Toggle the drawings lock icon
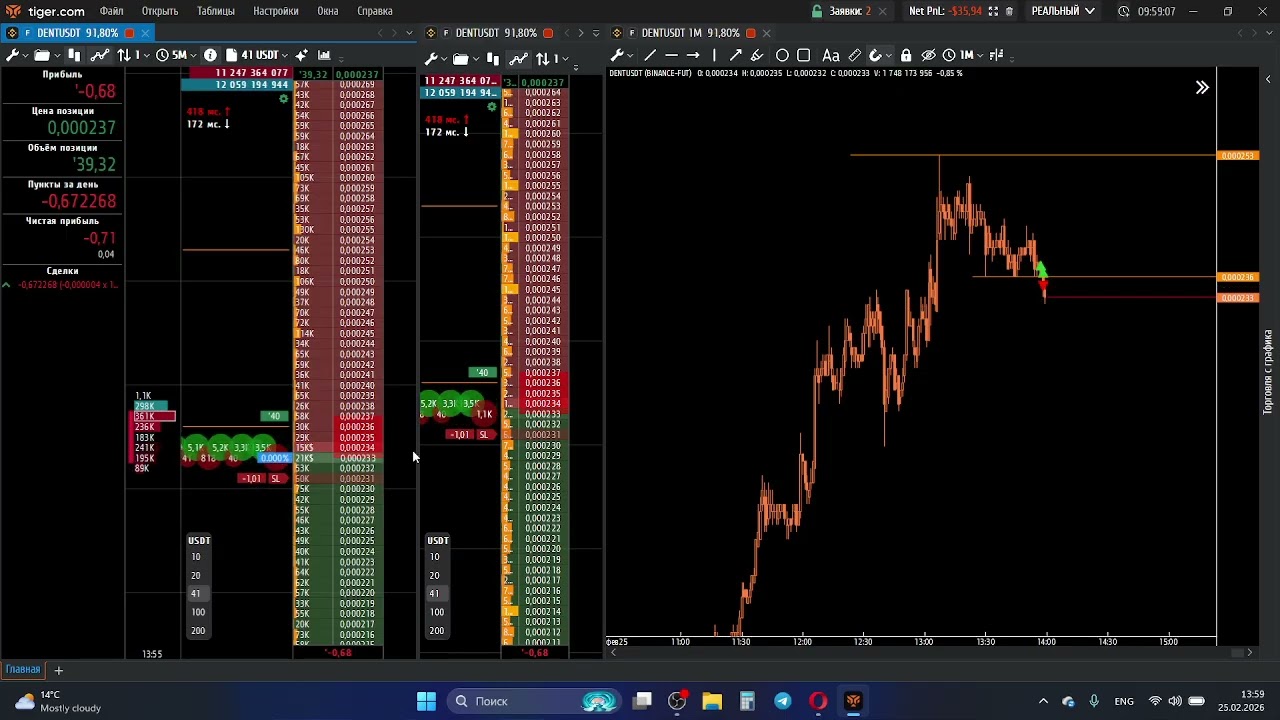Image resolution: width=1280 pixels, height=720 pixels. coord(906,56)
